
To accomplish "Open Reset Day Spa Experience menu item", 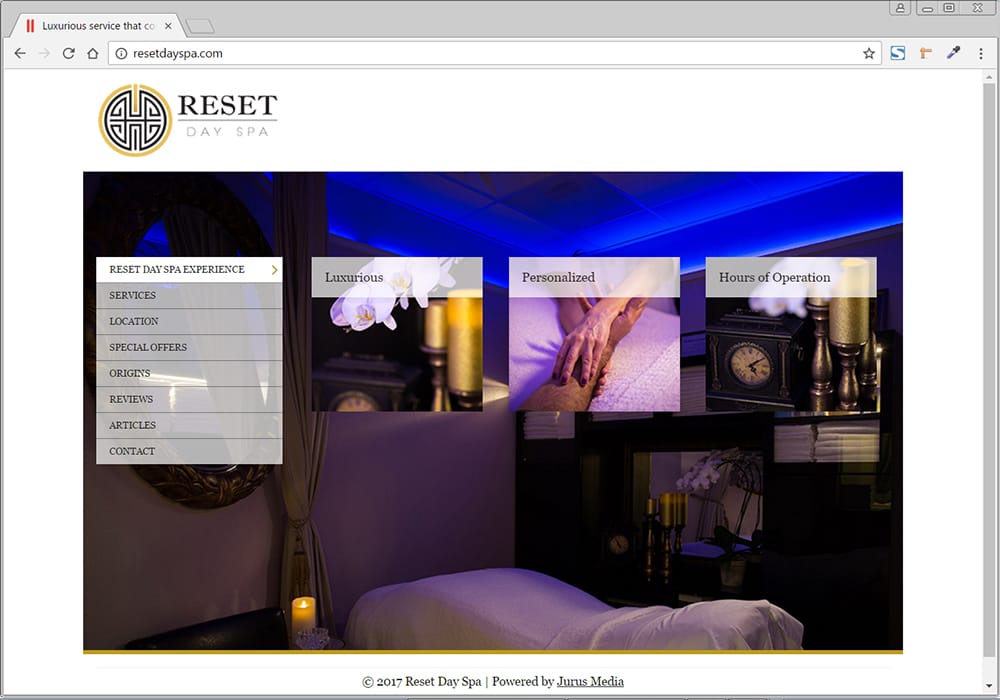I will click(x=189, y=270).
